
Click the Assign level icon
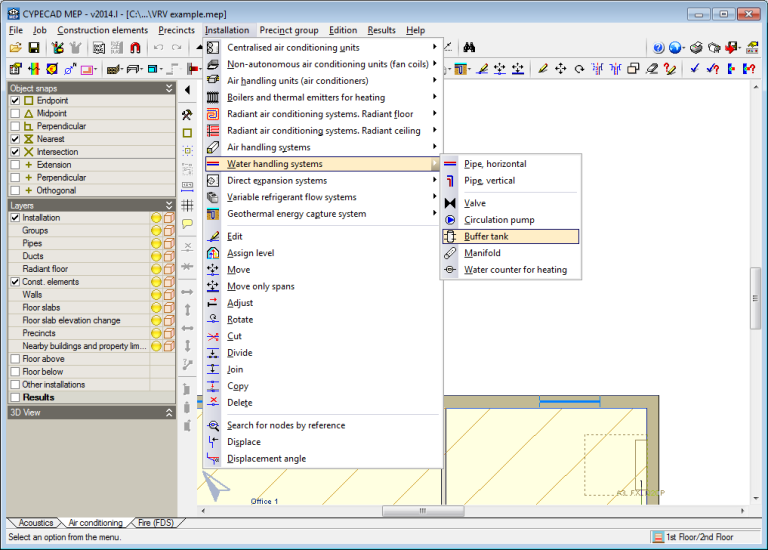[x=213, y=253]
